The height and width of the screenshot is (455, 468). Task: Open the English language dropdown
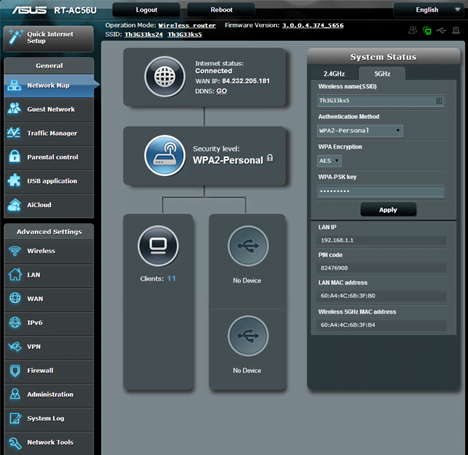[x=430, y=10]
